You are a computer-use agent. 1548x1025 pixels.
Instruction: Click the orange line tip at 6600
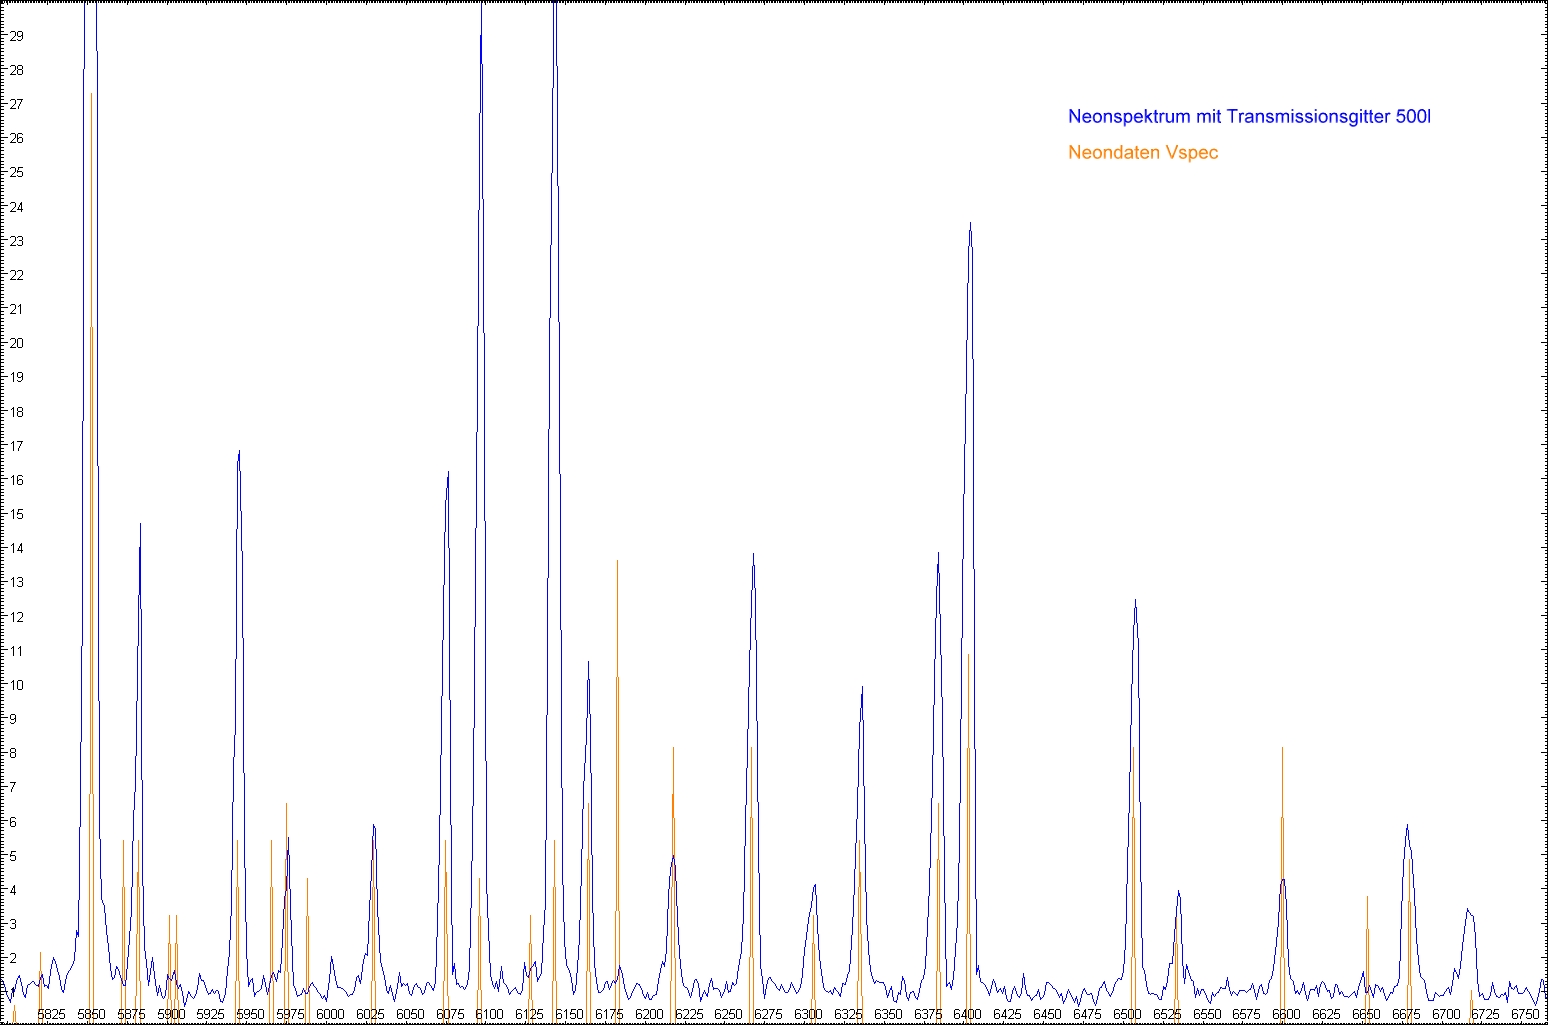click(1282, 748)
